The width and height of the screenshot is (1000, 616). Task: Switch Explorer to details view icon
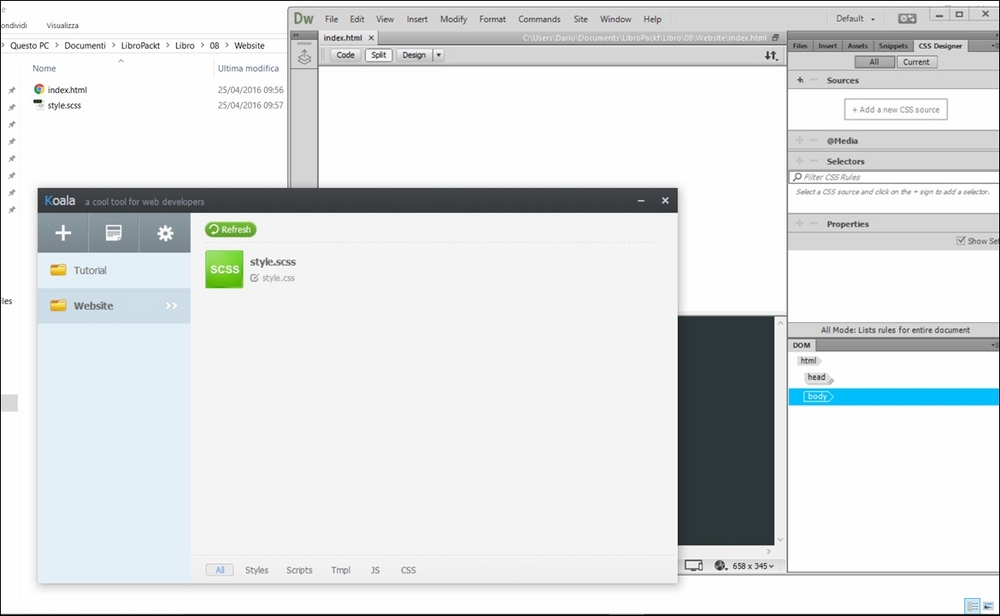click(972, 606)
